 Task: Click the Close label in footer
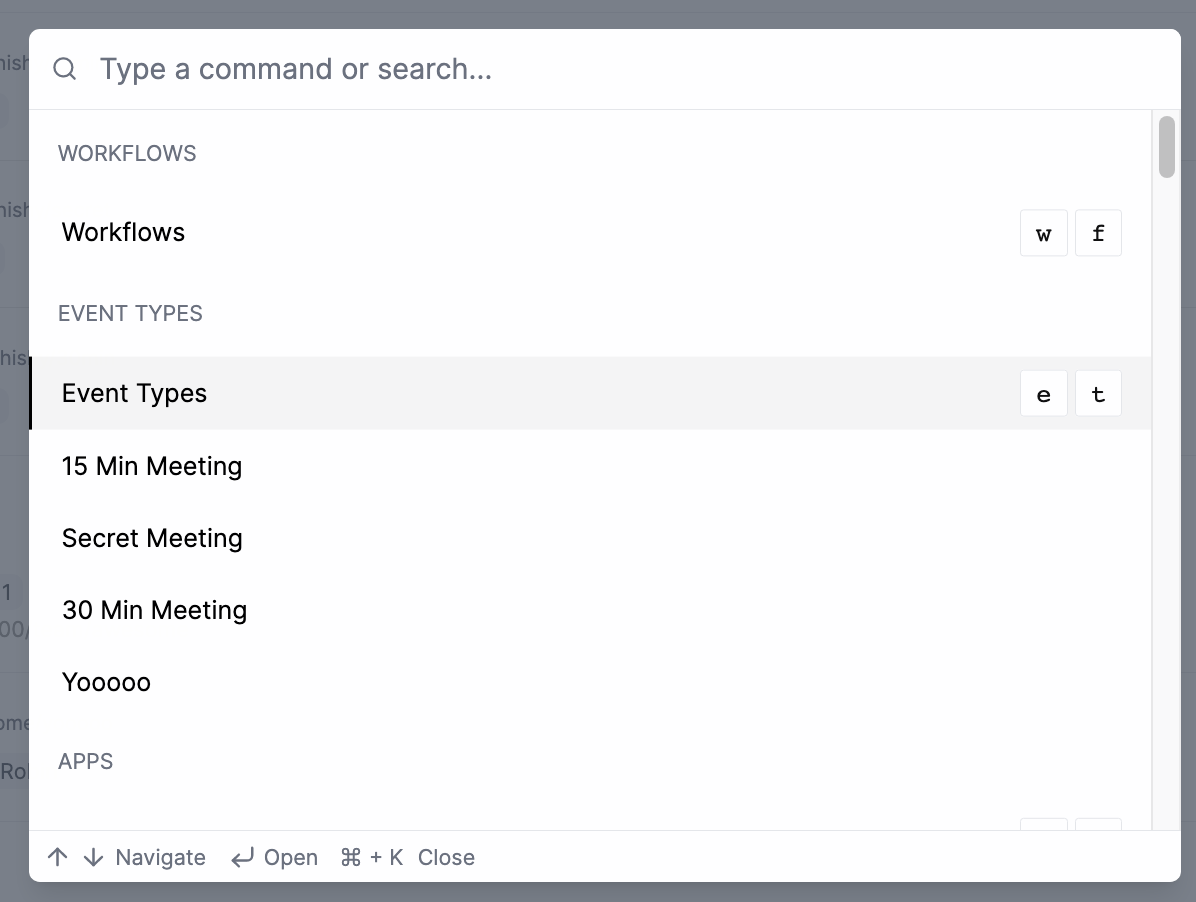(446, 858)
